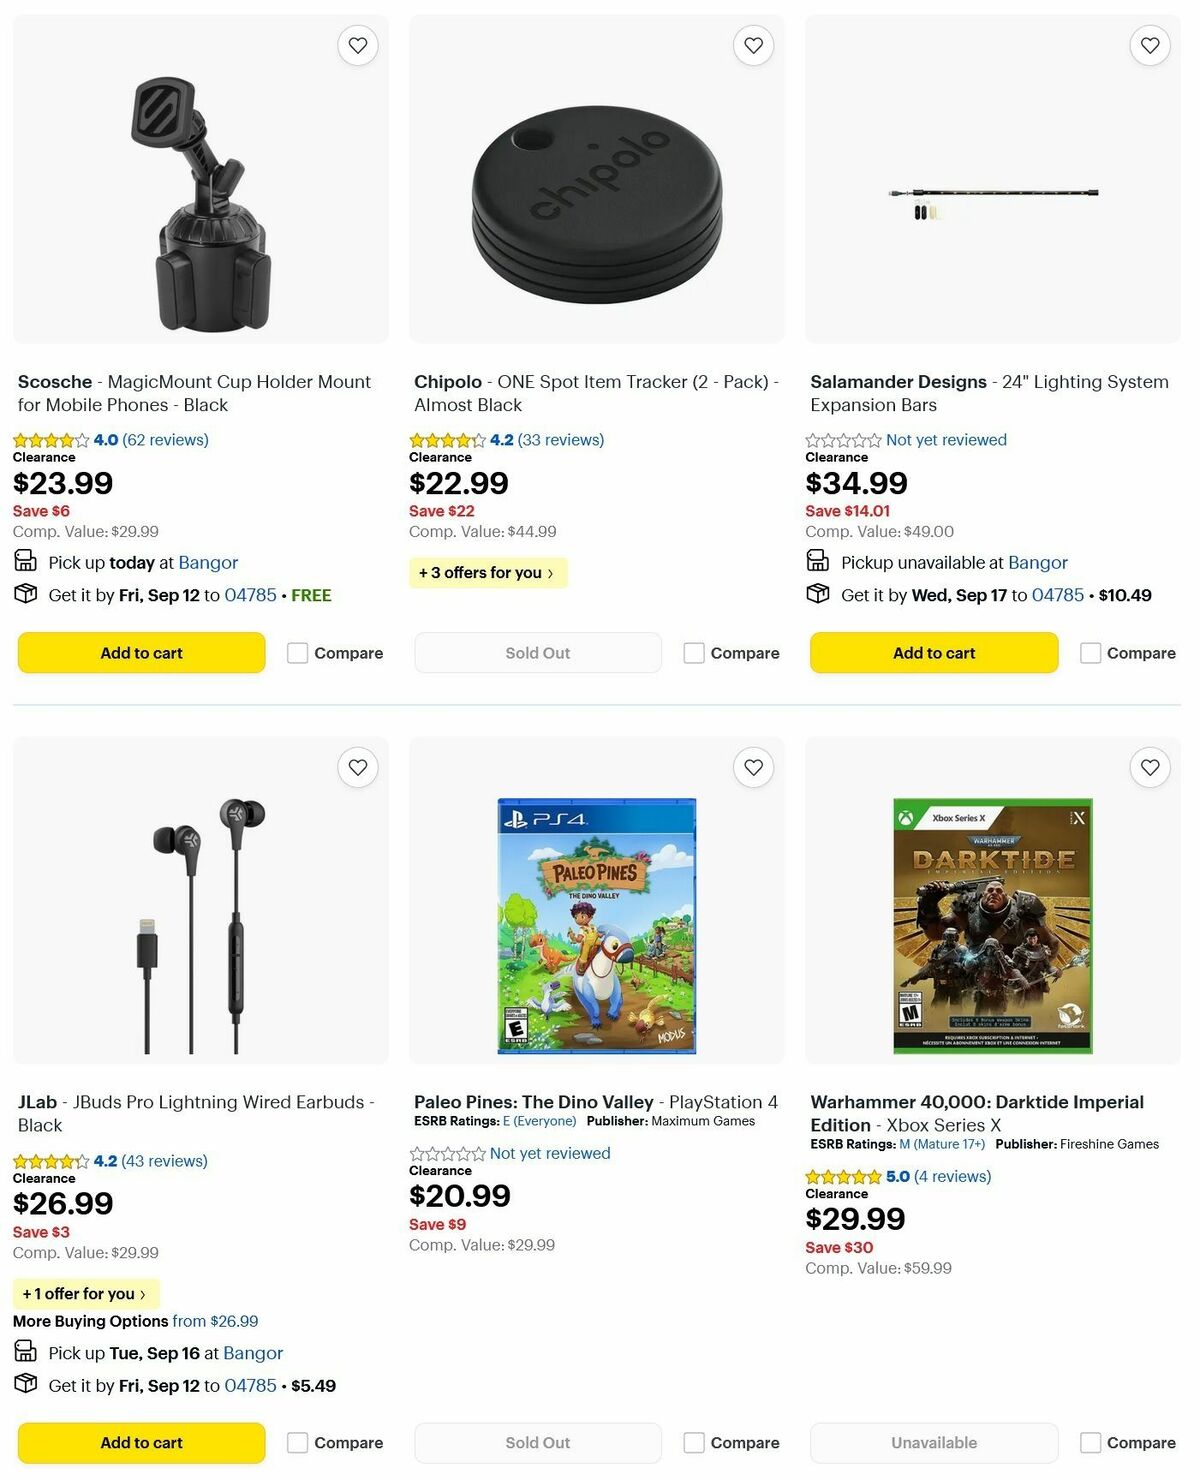Open the 1 offer for JBuds earbuds
This screenshot has height=1480, width=1200.
click(x=84, y=1293)
